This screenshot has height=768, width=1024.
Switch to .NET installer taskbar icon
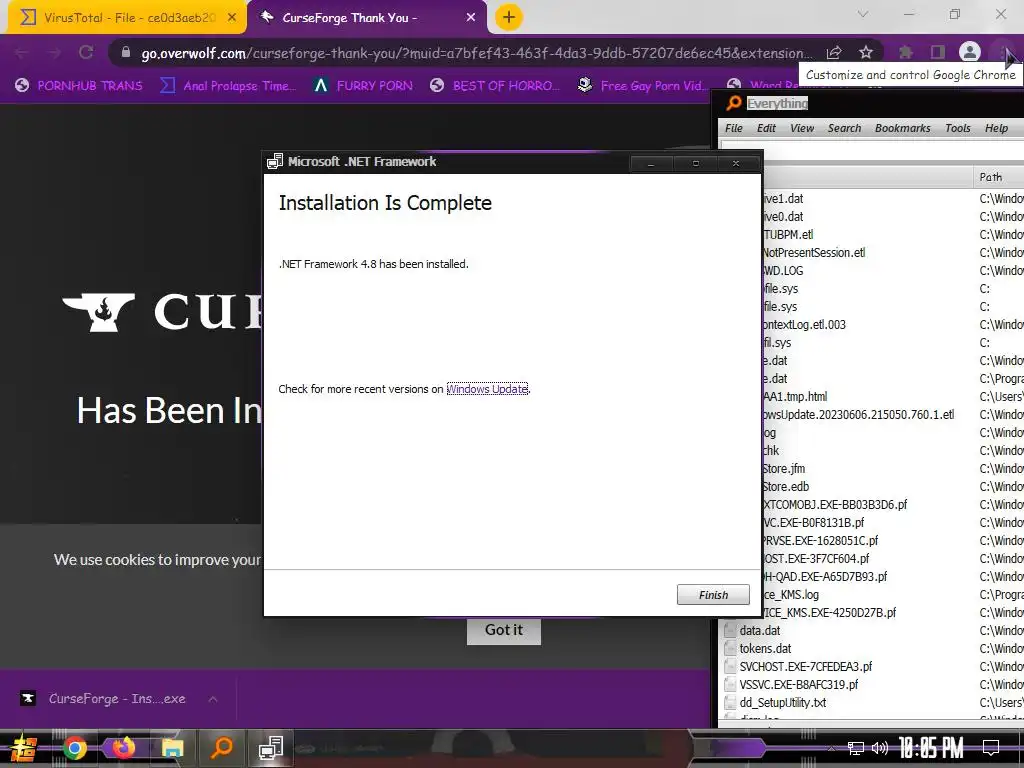pyautogui.click(x=270, y=748)
